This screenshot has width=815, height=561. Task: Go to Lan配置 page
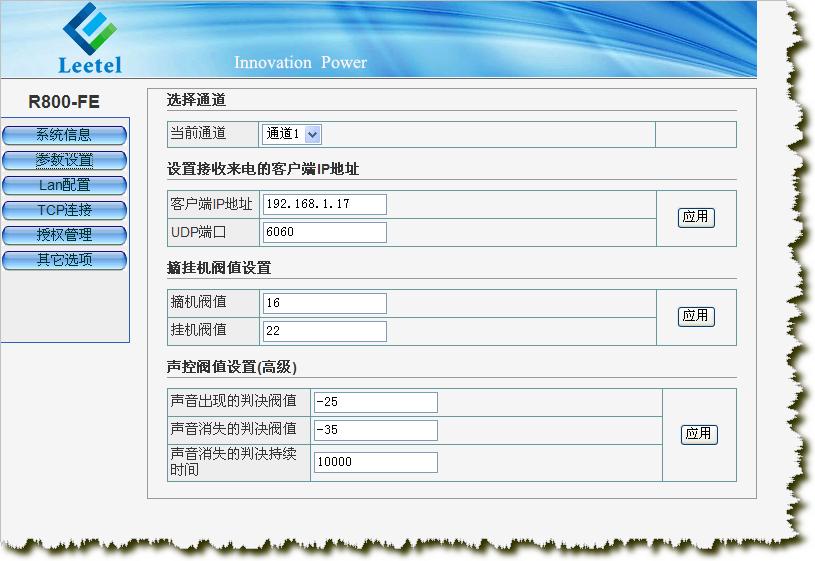64,185
